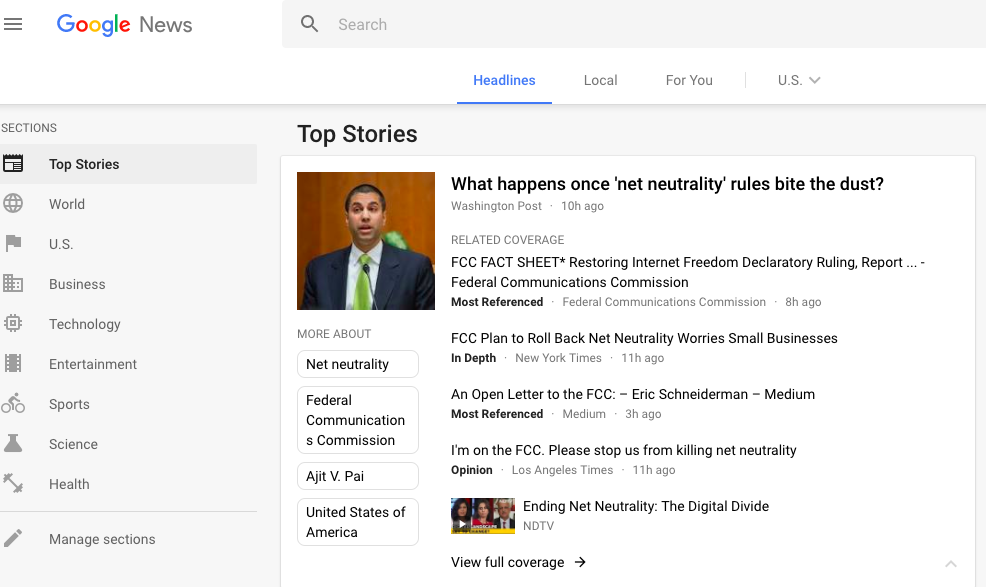Open the Ajit Pai story photo
The image size is (986, 587).
(x=366, y=241)
